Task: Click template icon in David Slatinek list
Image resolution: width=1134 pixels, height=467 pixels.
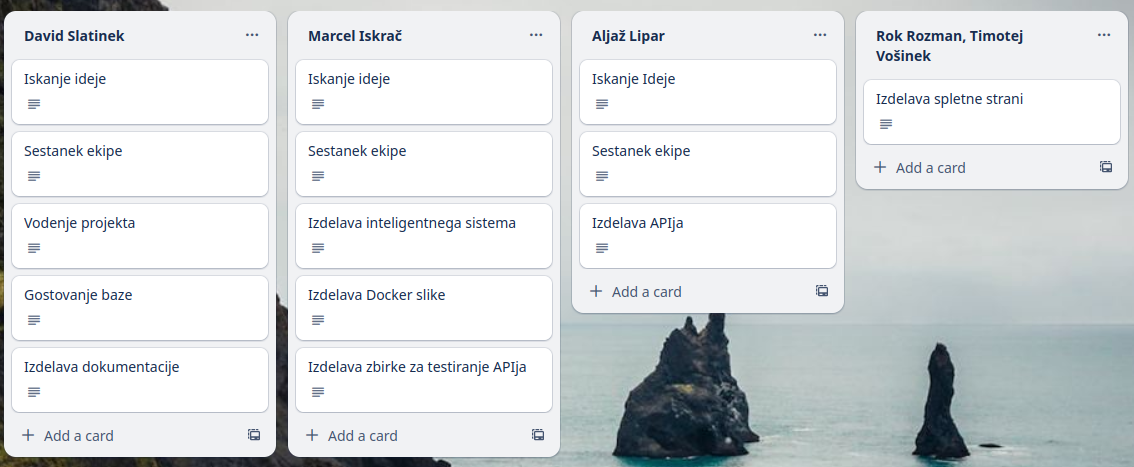Action: tap(254, 435)
